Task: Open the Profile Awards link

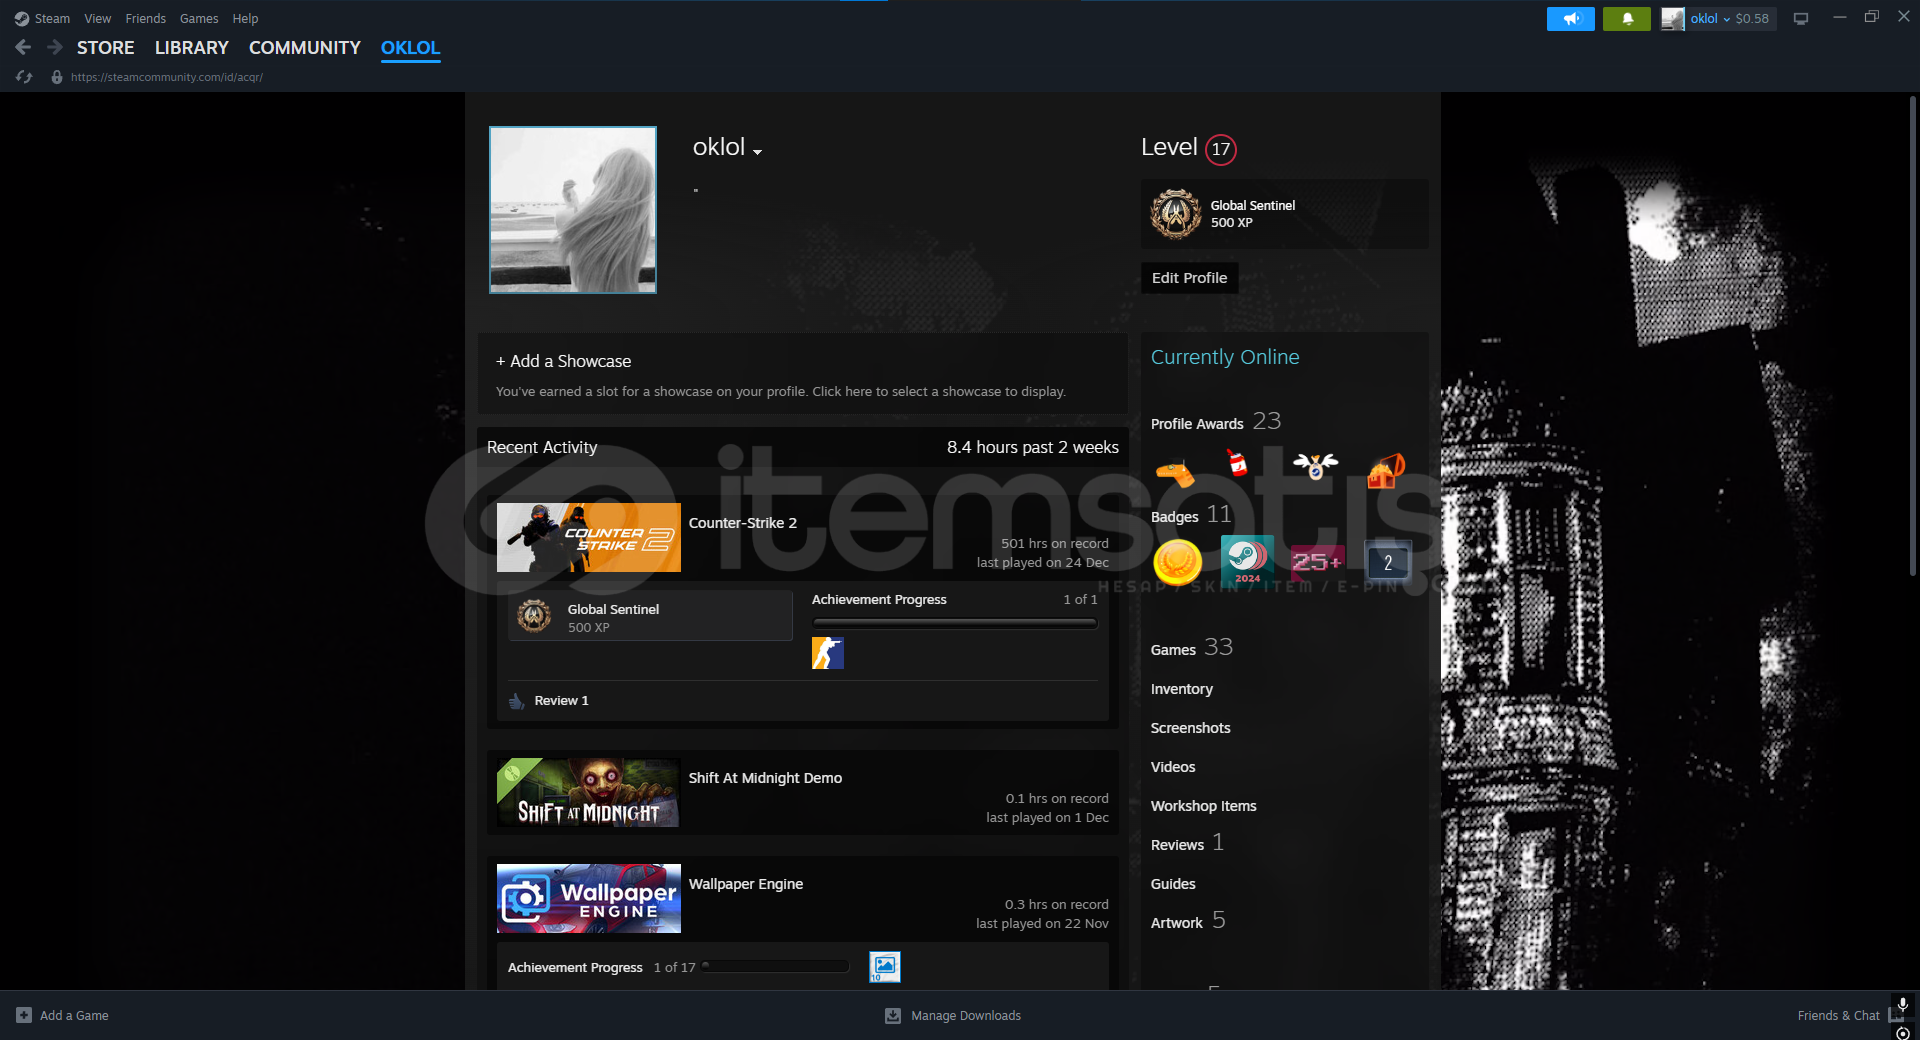Action: click(1216, 422)
